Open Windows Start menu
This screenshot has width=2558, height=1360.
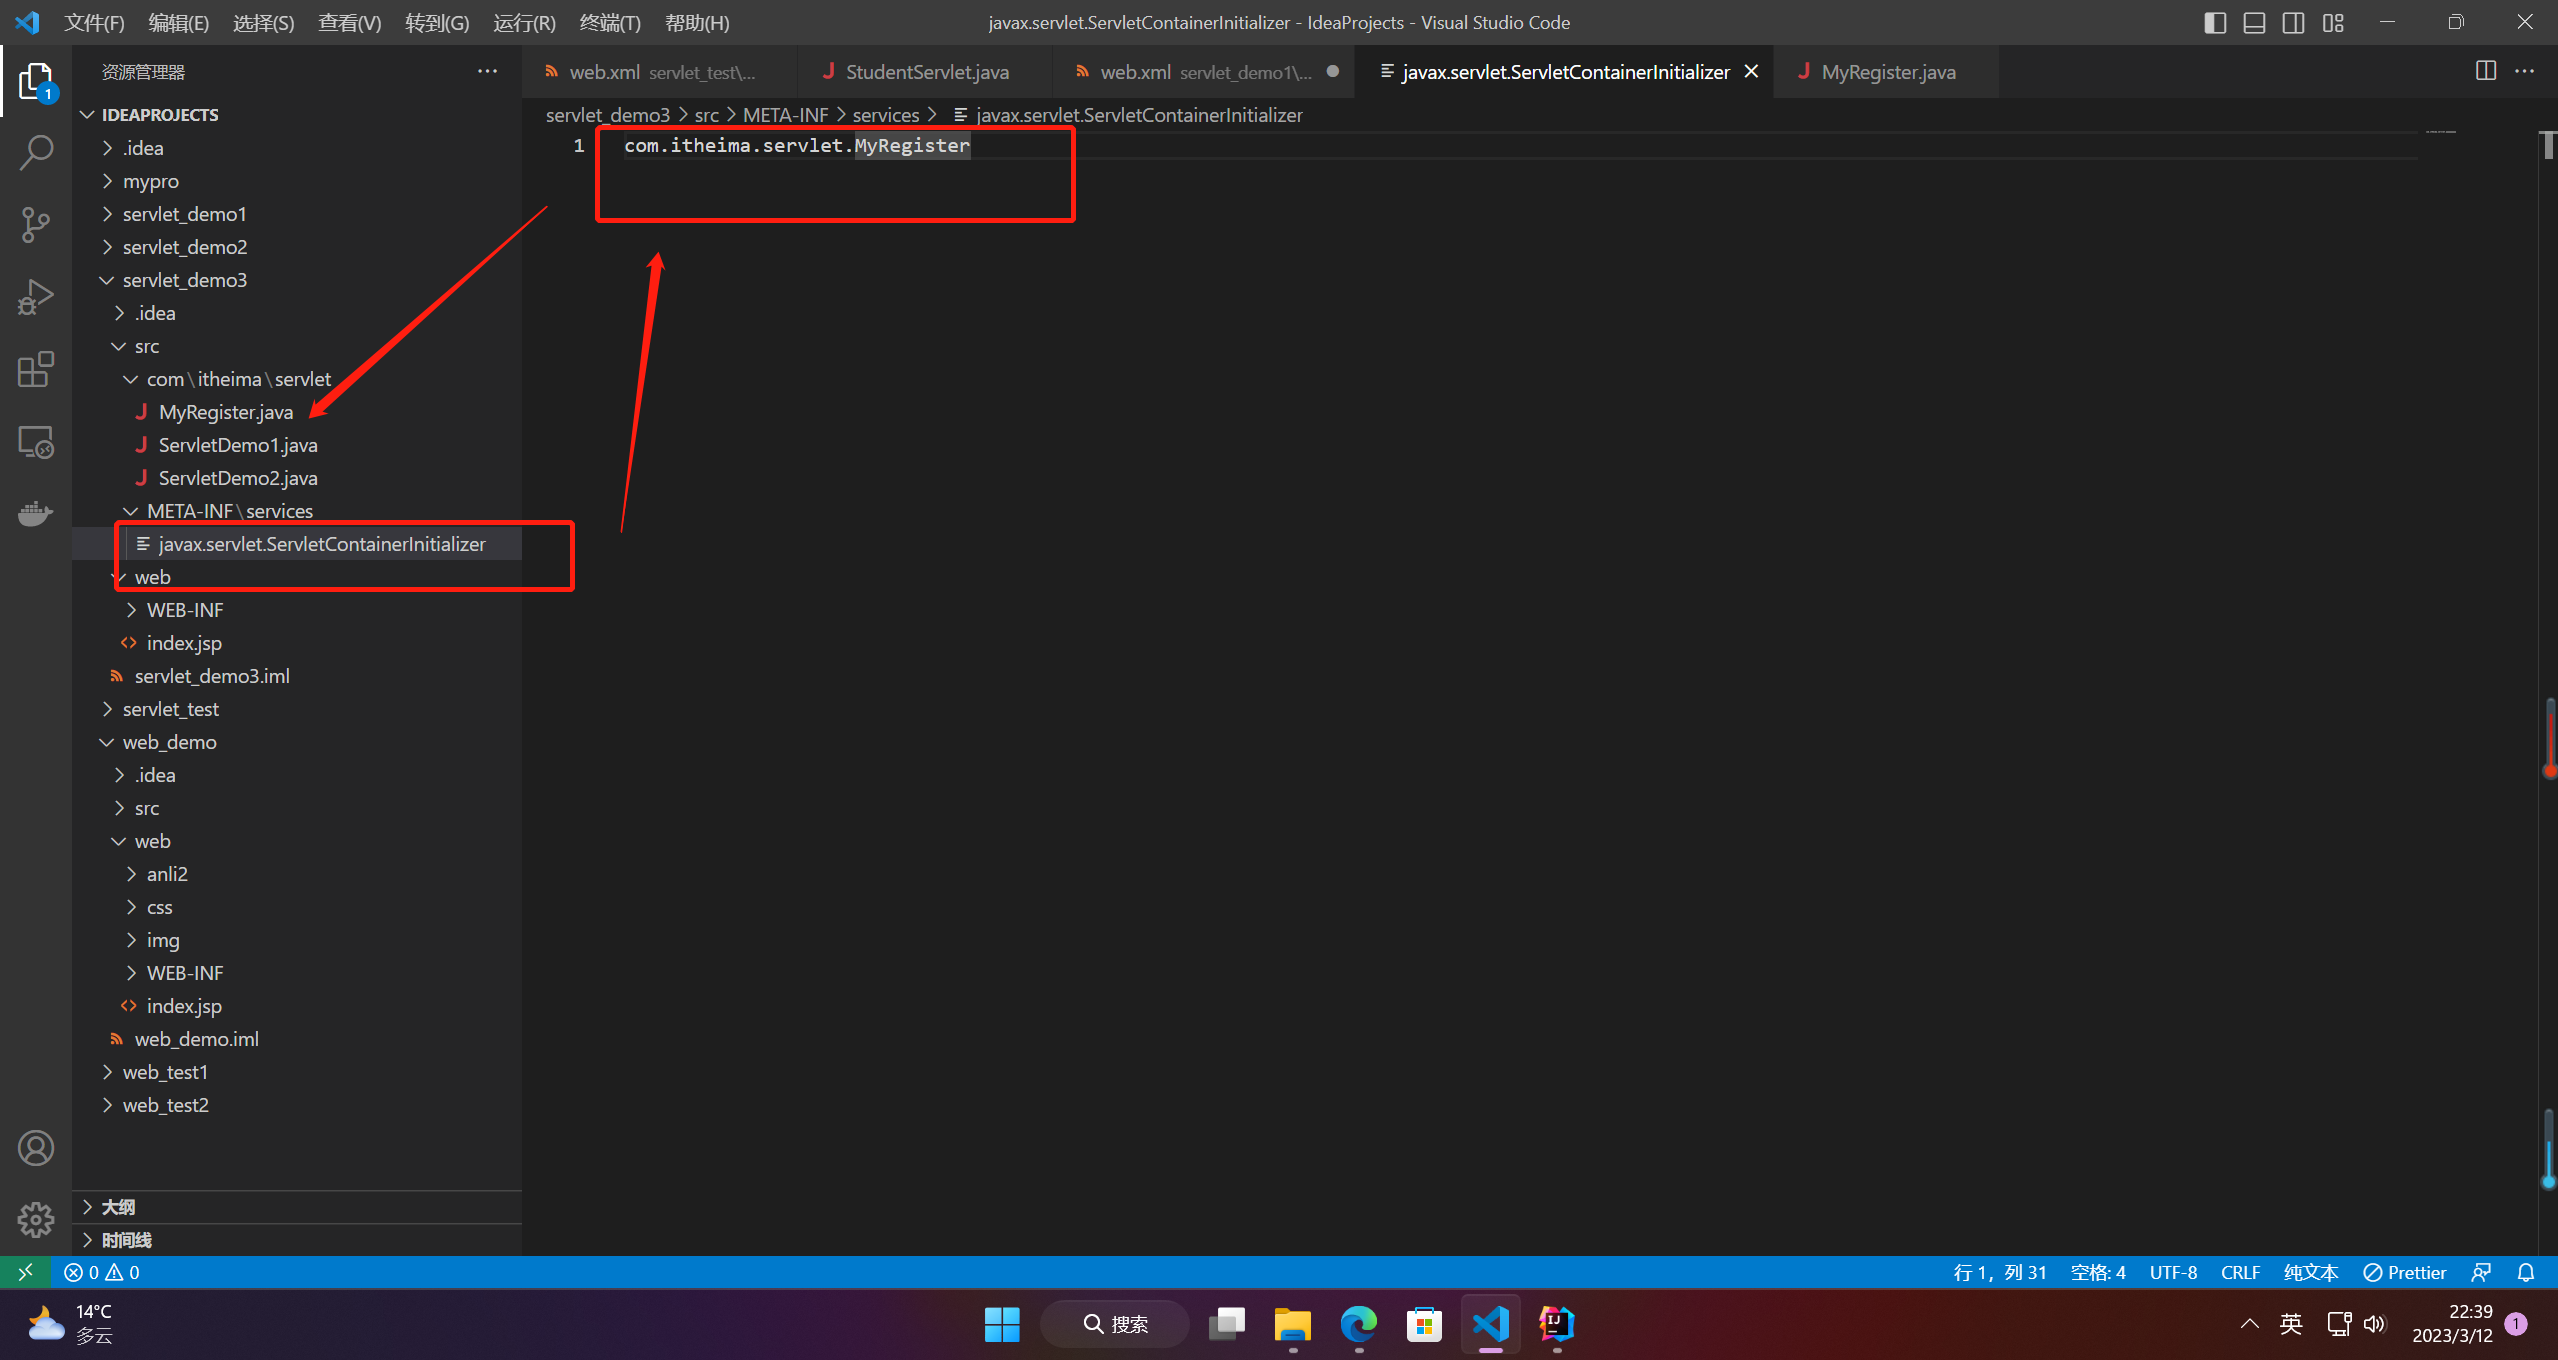[1002, 1324]
